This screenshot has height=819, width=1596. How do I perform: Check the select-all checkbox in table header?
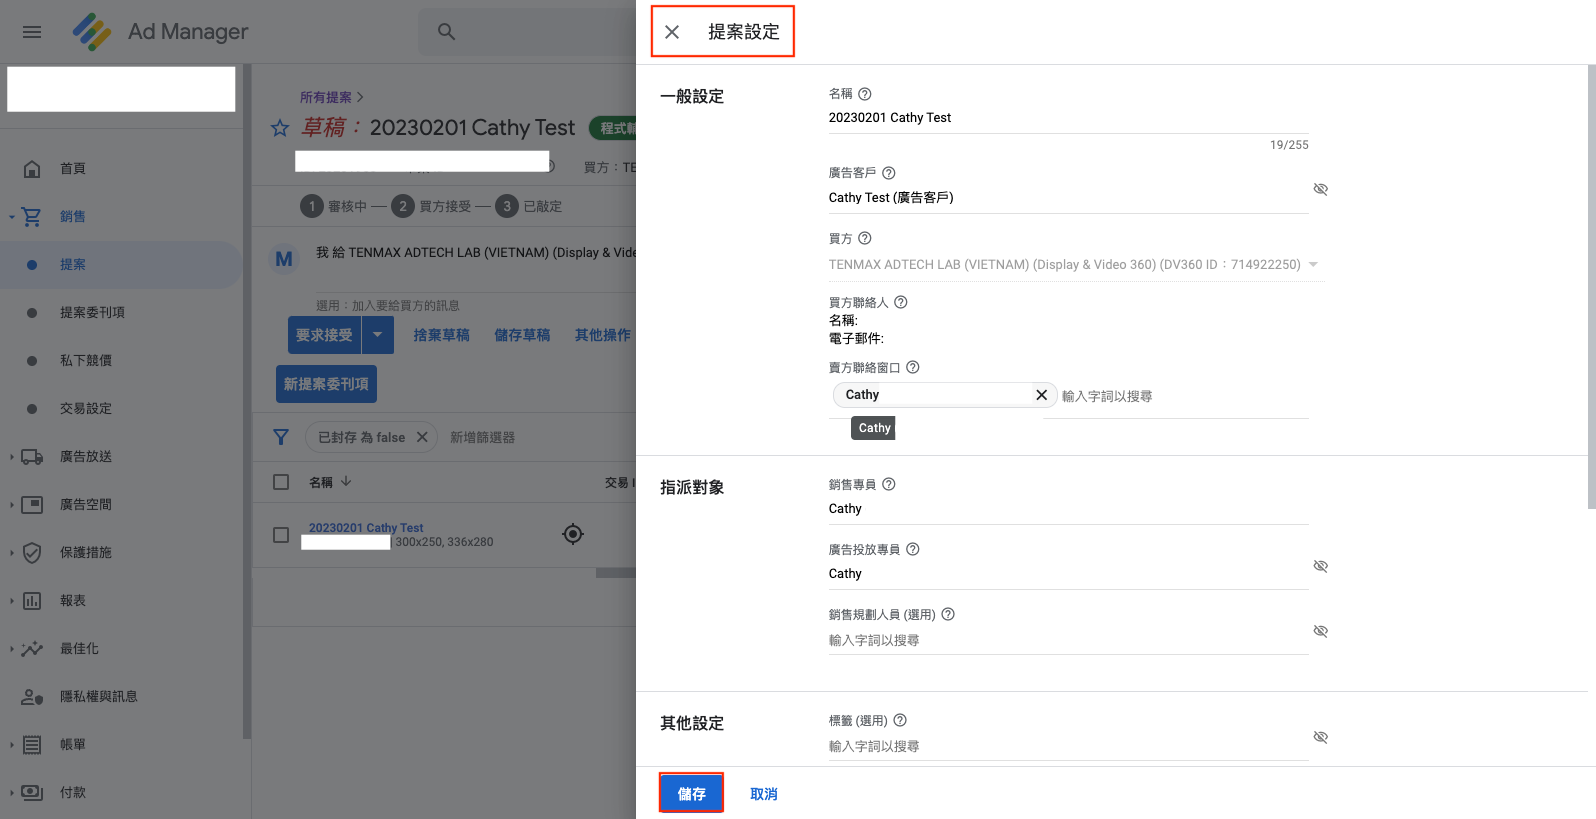pyautogui.click(x=281, y=482)
